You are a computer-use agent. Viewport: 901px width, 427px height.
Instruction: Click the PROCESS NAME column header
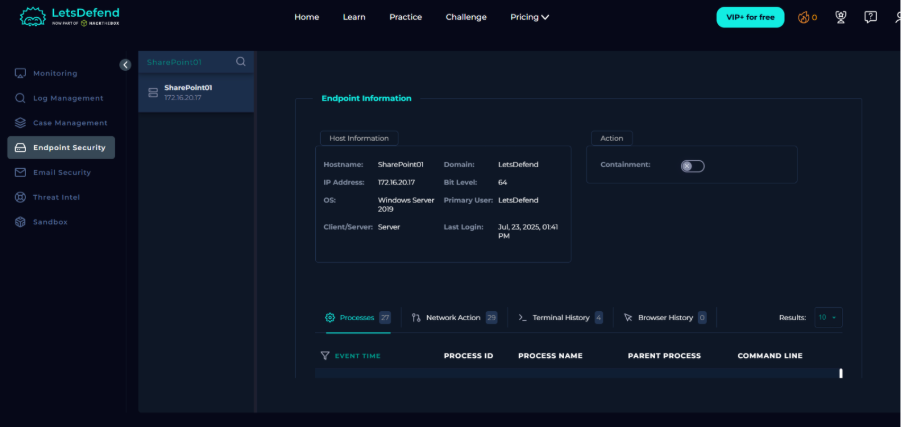550,356
